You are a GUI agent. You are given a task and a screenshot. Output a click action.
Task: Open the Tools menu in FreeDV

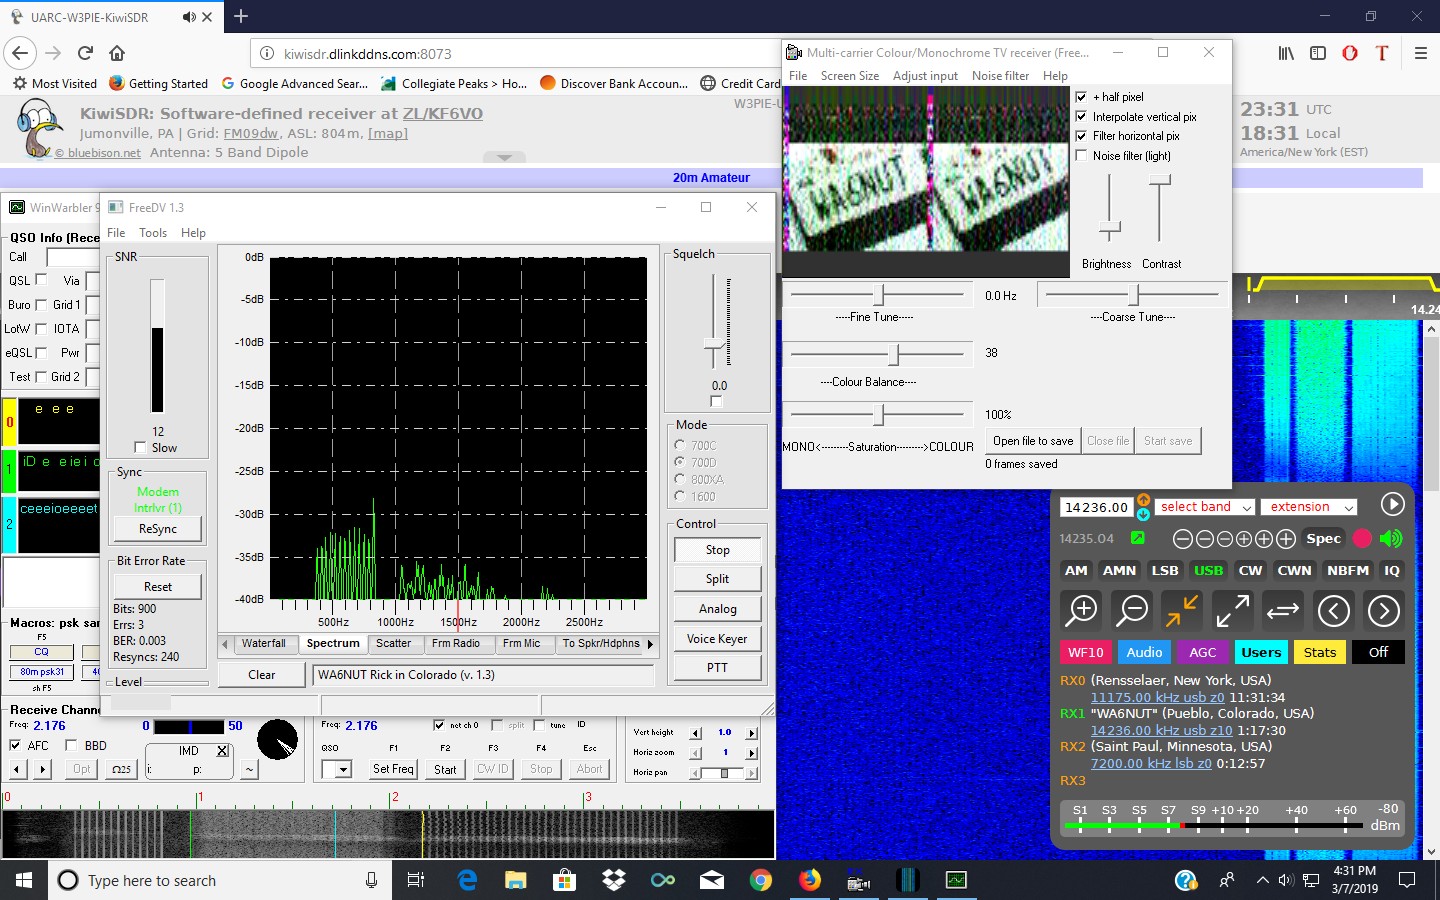[x=153, y=233]
